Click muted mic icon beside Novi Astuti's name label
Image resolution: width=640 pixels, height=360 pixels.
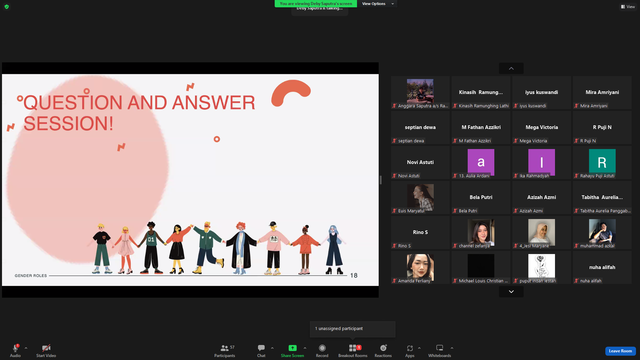tap(394, 176)
